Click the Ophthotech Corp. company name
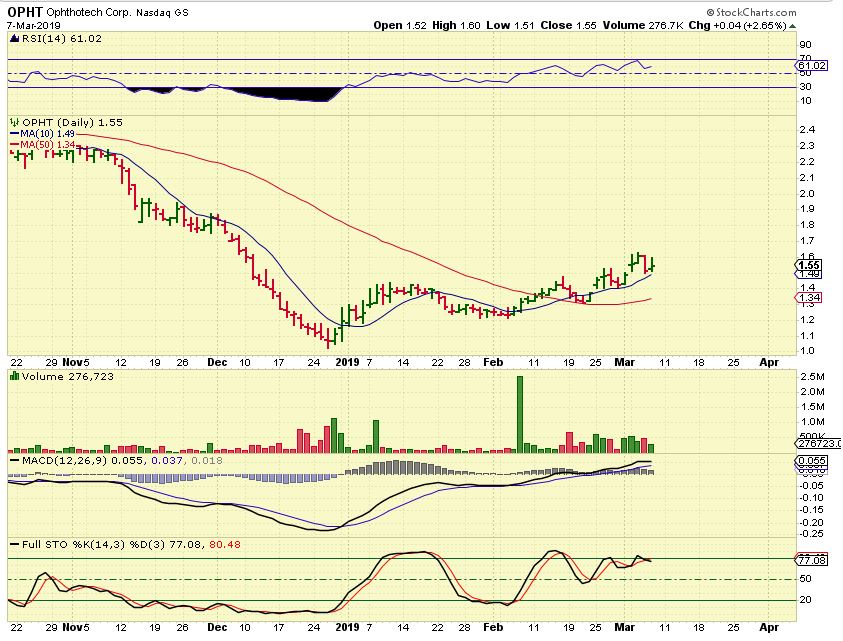Viewport: 843px width, 641px height. (89, 12)
